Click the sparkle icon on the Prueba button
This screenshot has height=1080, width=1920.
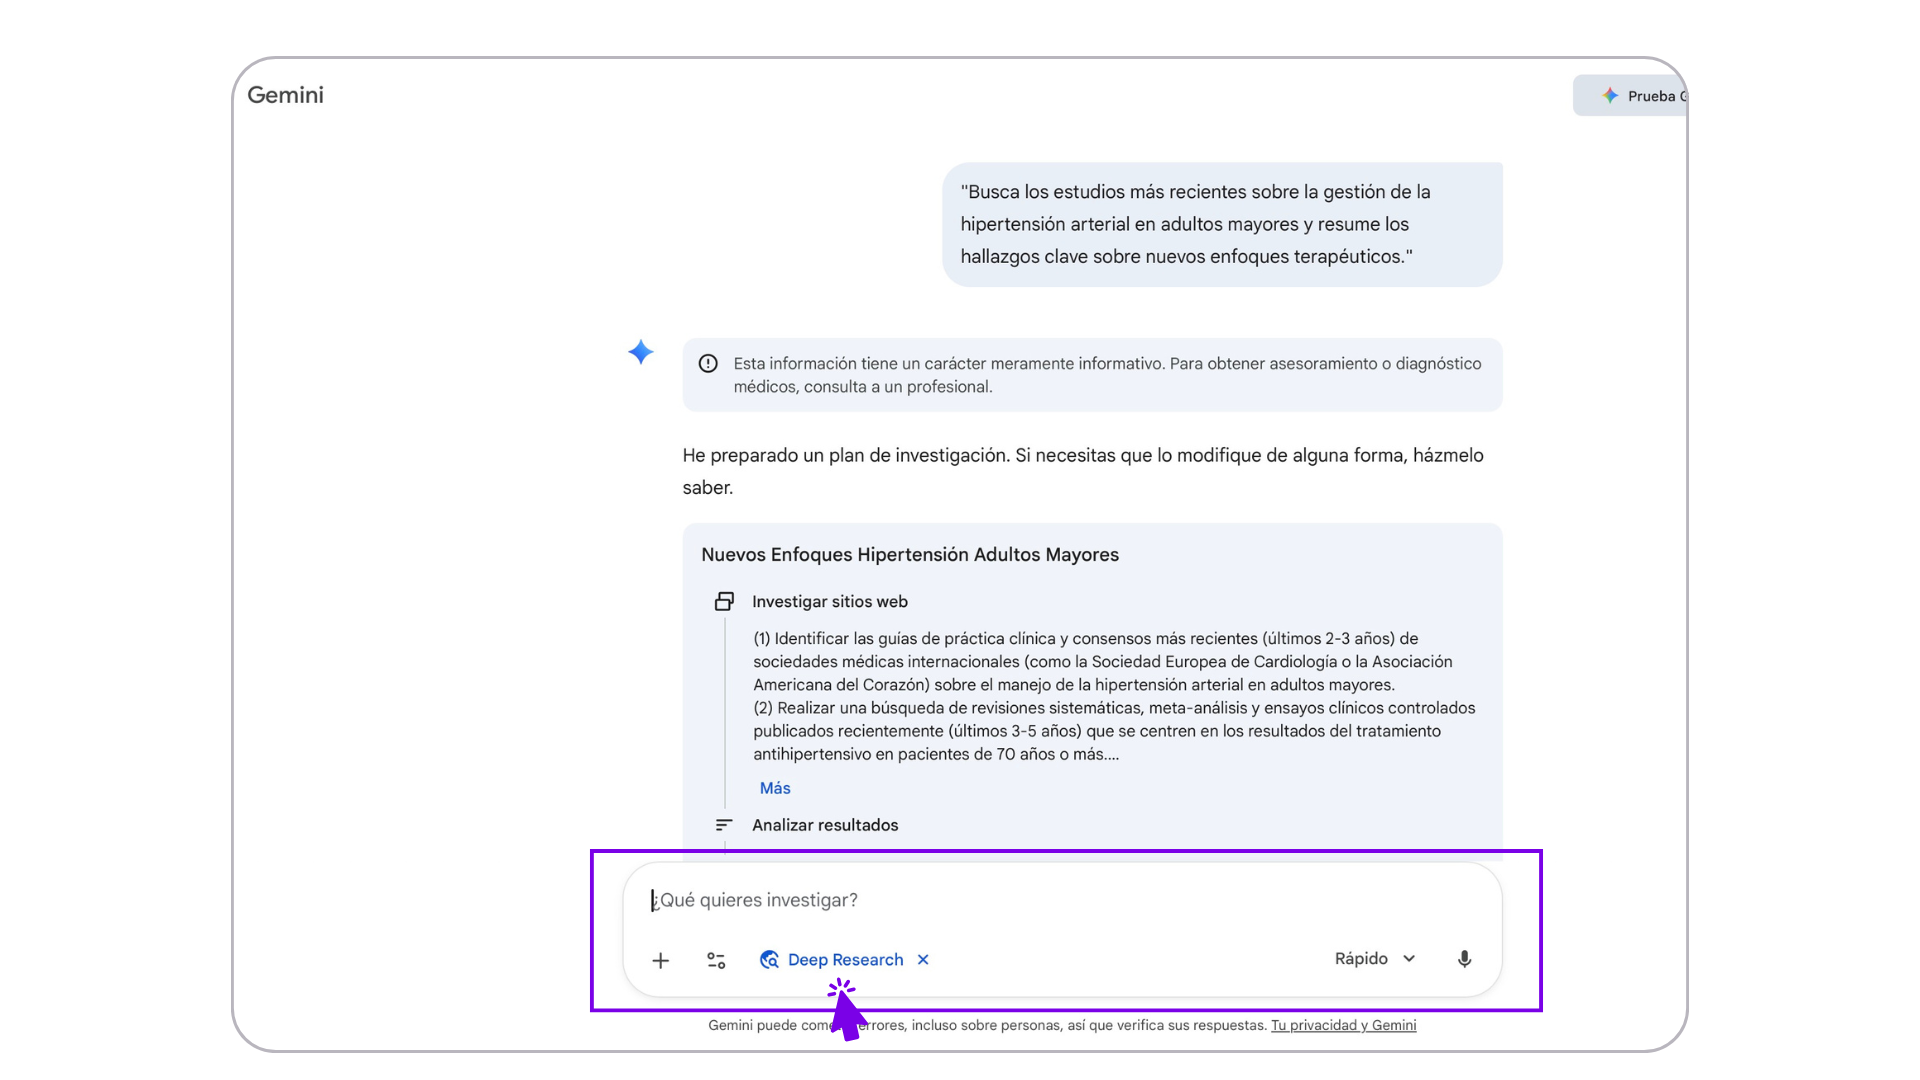coord(1610,95)
